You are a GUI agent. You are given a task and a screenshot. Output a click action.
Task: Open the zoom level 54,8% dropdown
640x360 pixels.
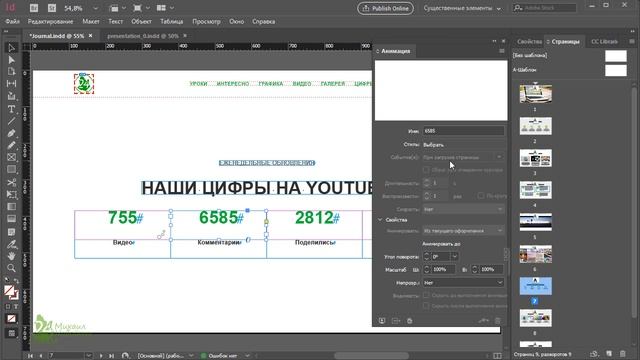[x=96, y=8]
